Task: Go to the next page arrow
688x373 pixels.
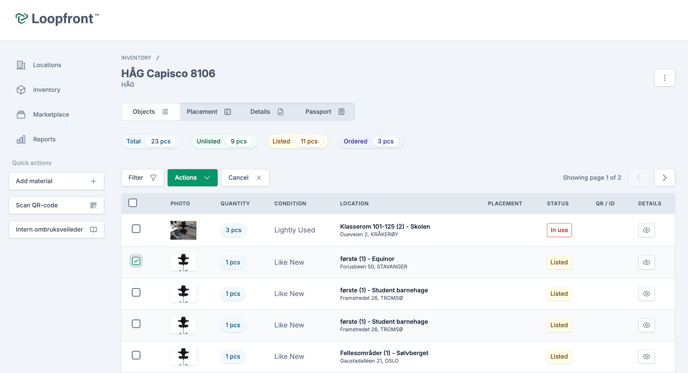Action: [x=664, y=178]
